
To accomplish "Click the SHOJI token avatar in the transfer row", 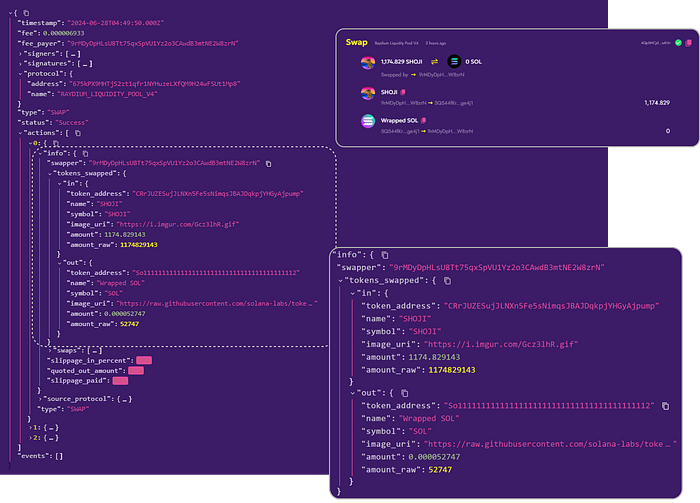I will [x=368, y=93].
